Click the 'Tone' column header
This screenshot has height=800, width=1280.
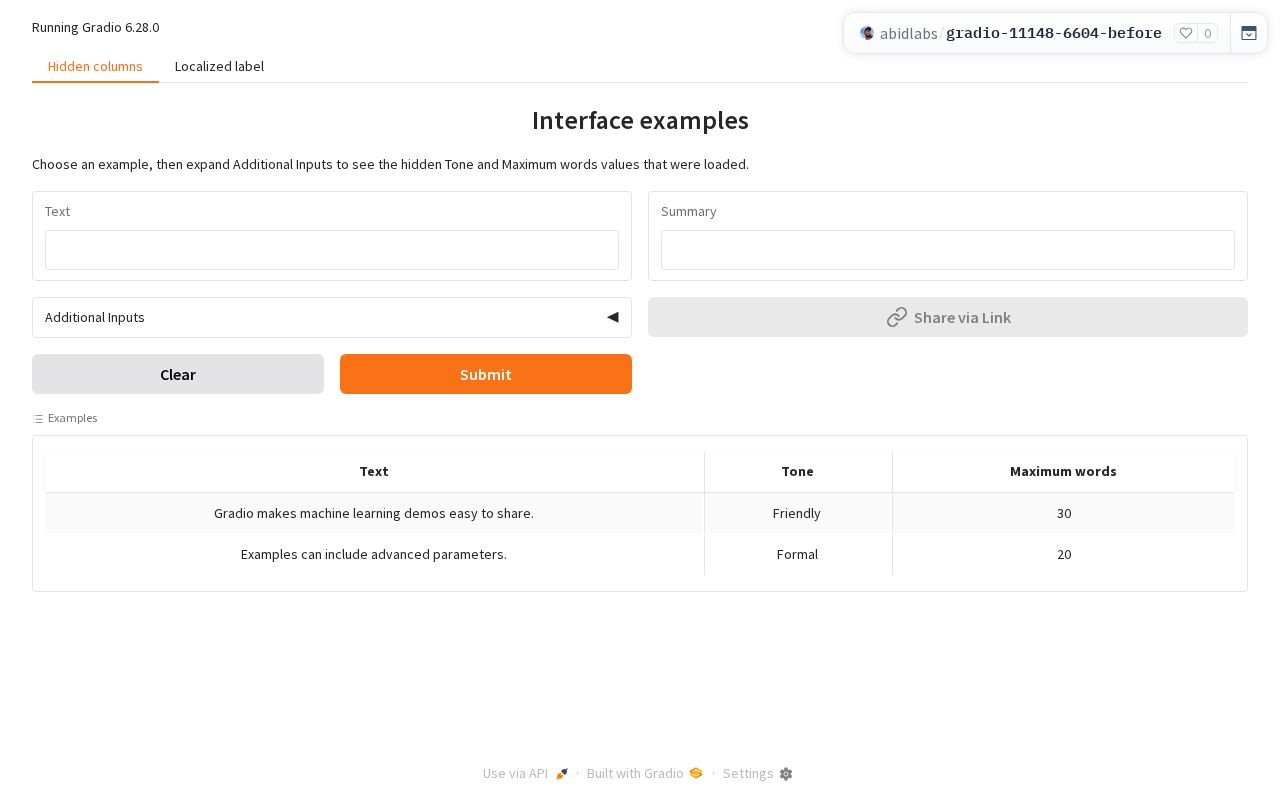click(x=797, y=471)
